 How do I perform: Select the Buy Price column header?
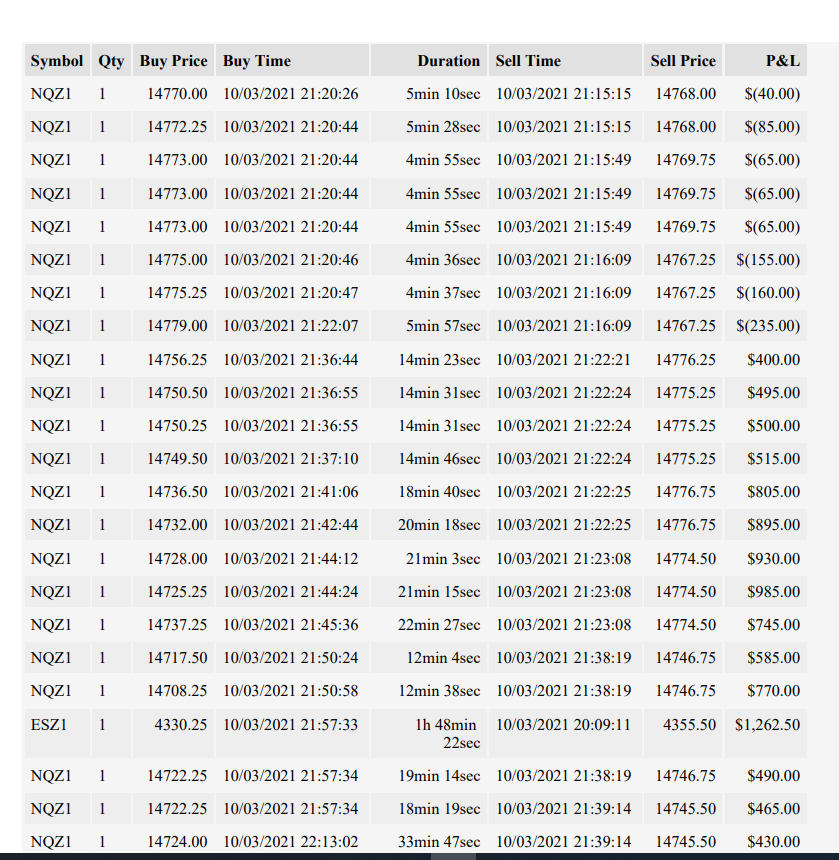(x=173, y=60)
